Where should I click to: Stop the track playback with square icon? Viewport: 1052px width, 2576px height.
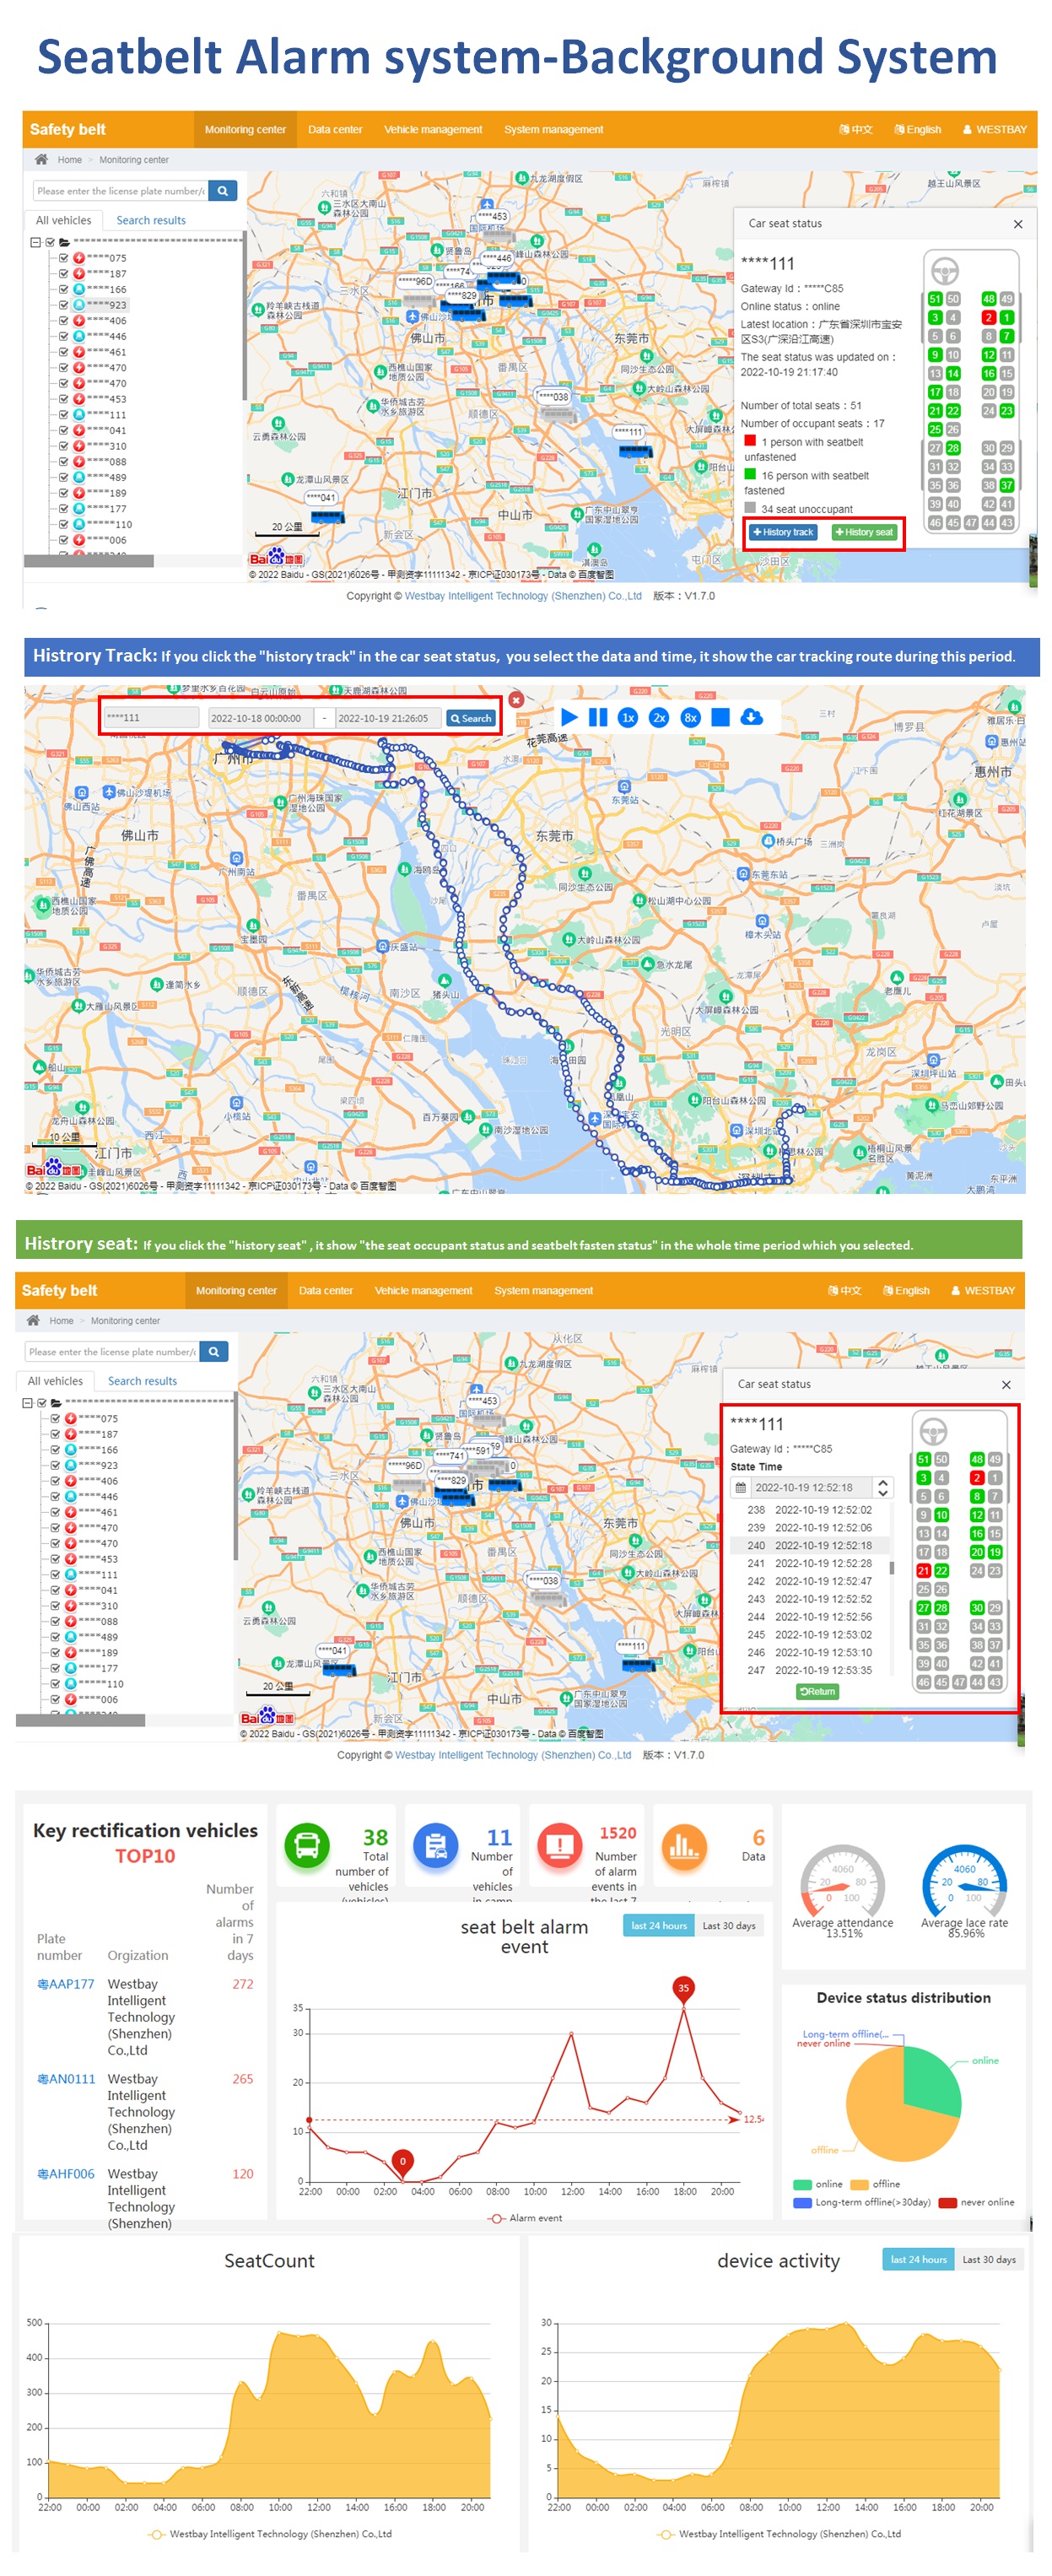click(x=720, y=717)
